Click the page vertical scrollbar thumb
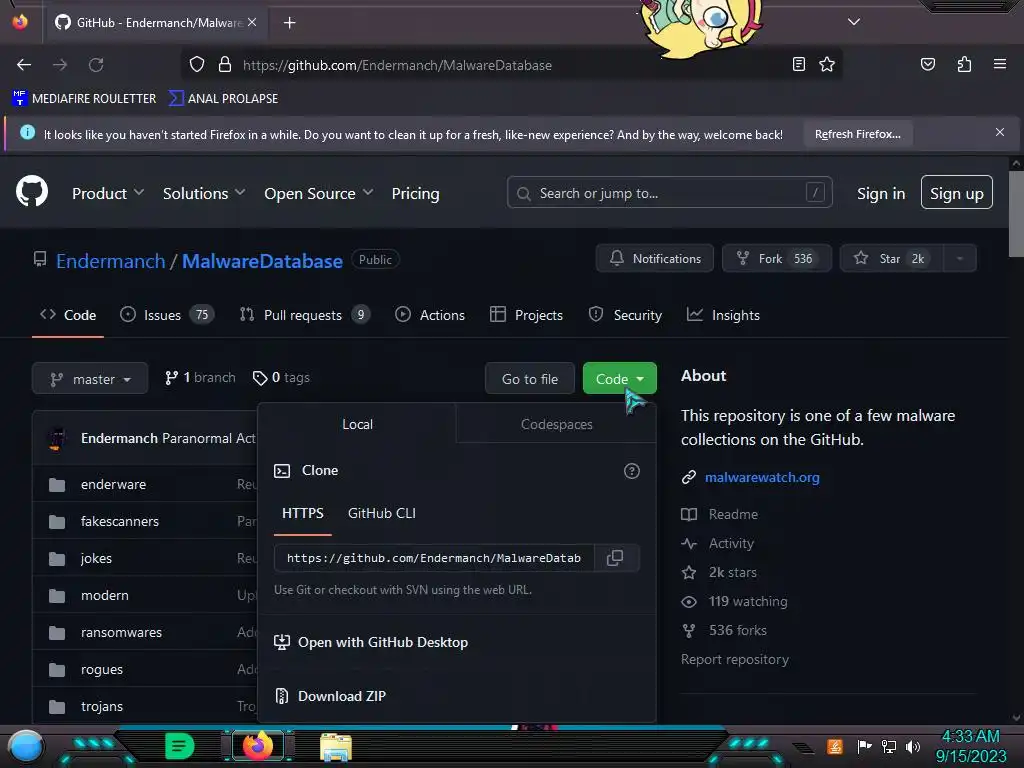1024x768 pixels. click(1016, 213)
